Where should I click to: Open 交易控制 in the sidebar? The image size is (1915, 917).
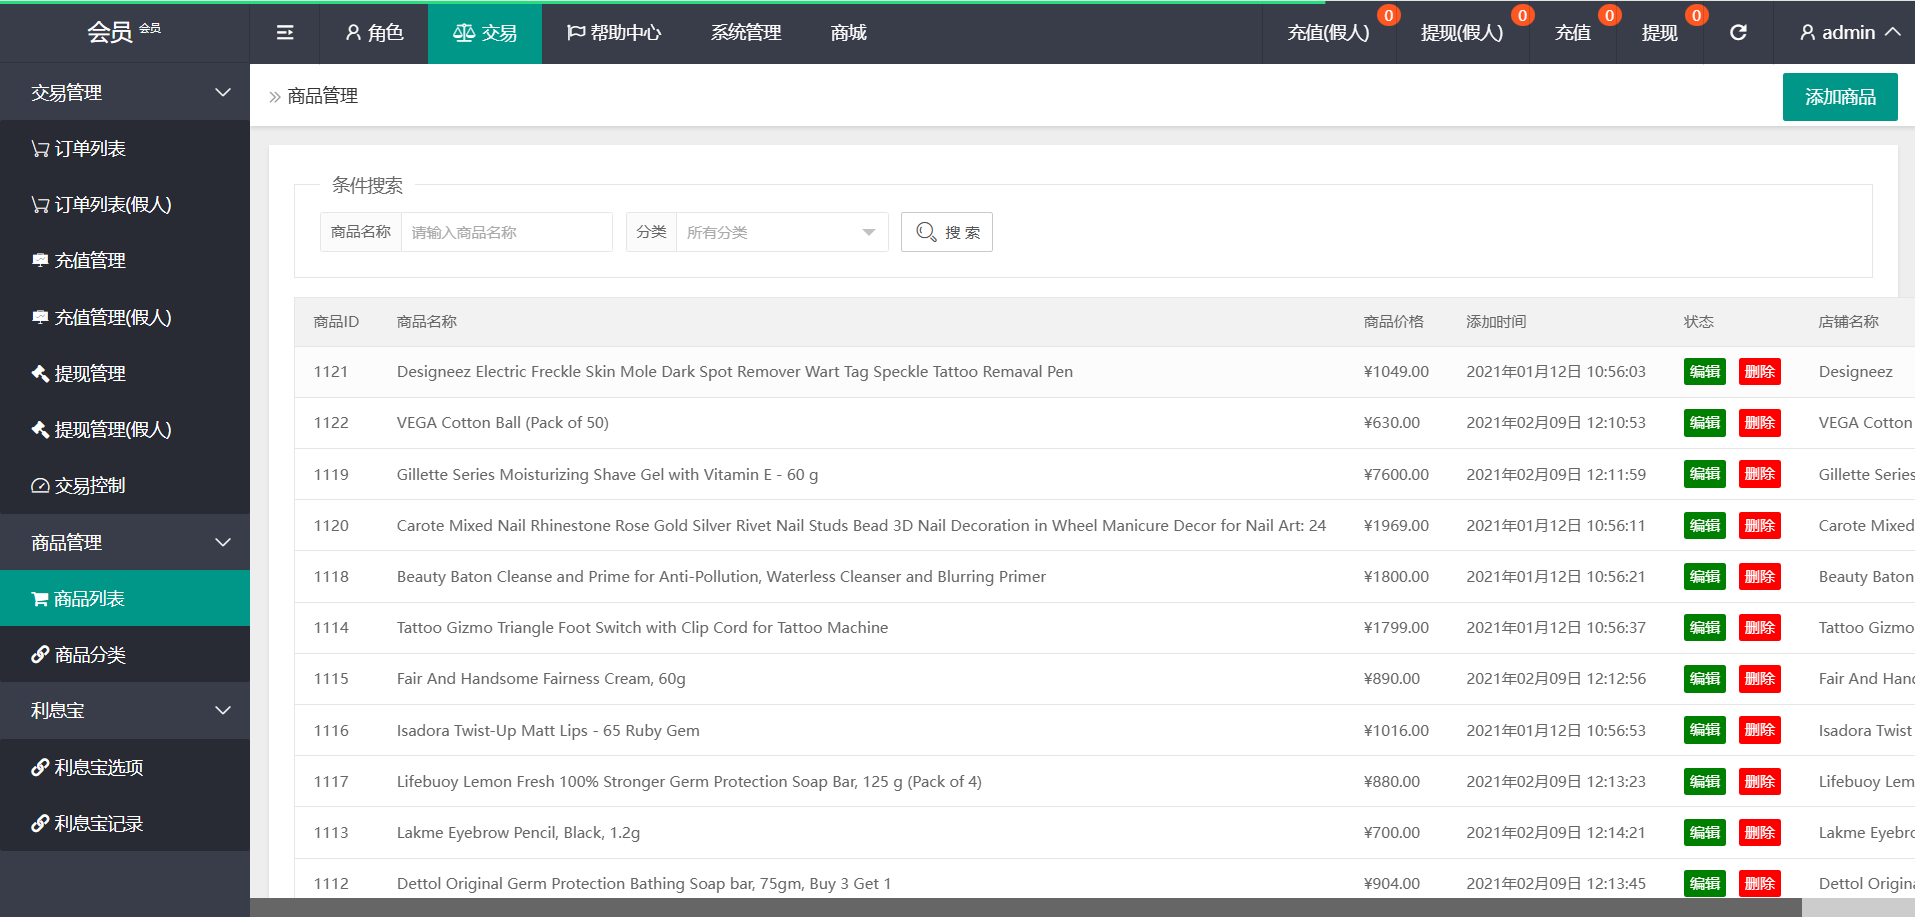point(90,486)
